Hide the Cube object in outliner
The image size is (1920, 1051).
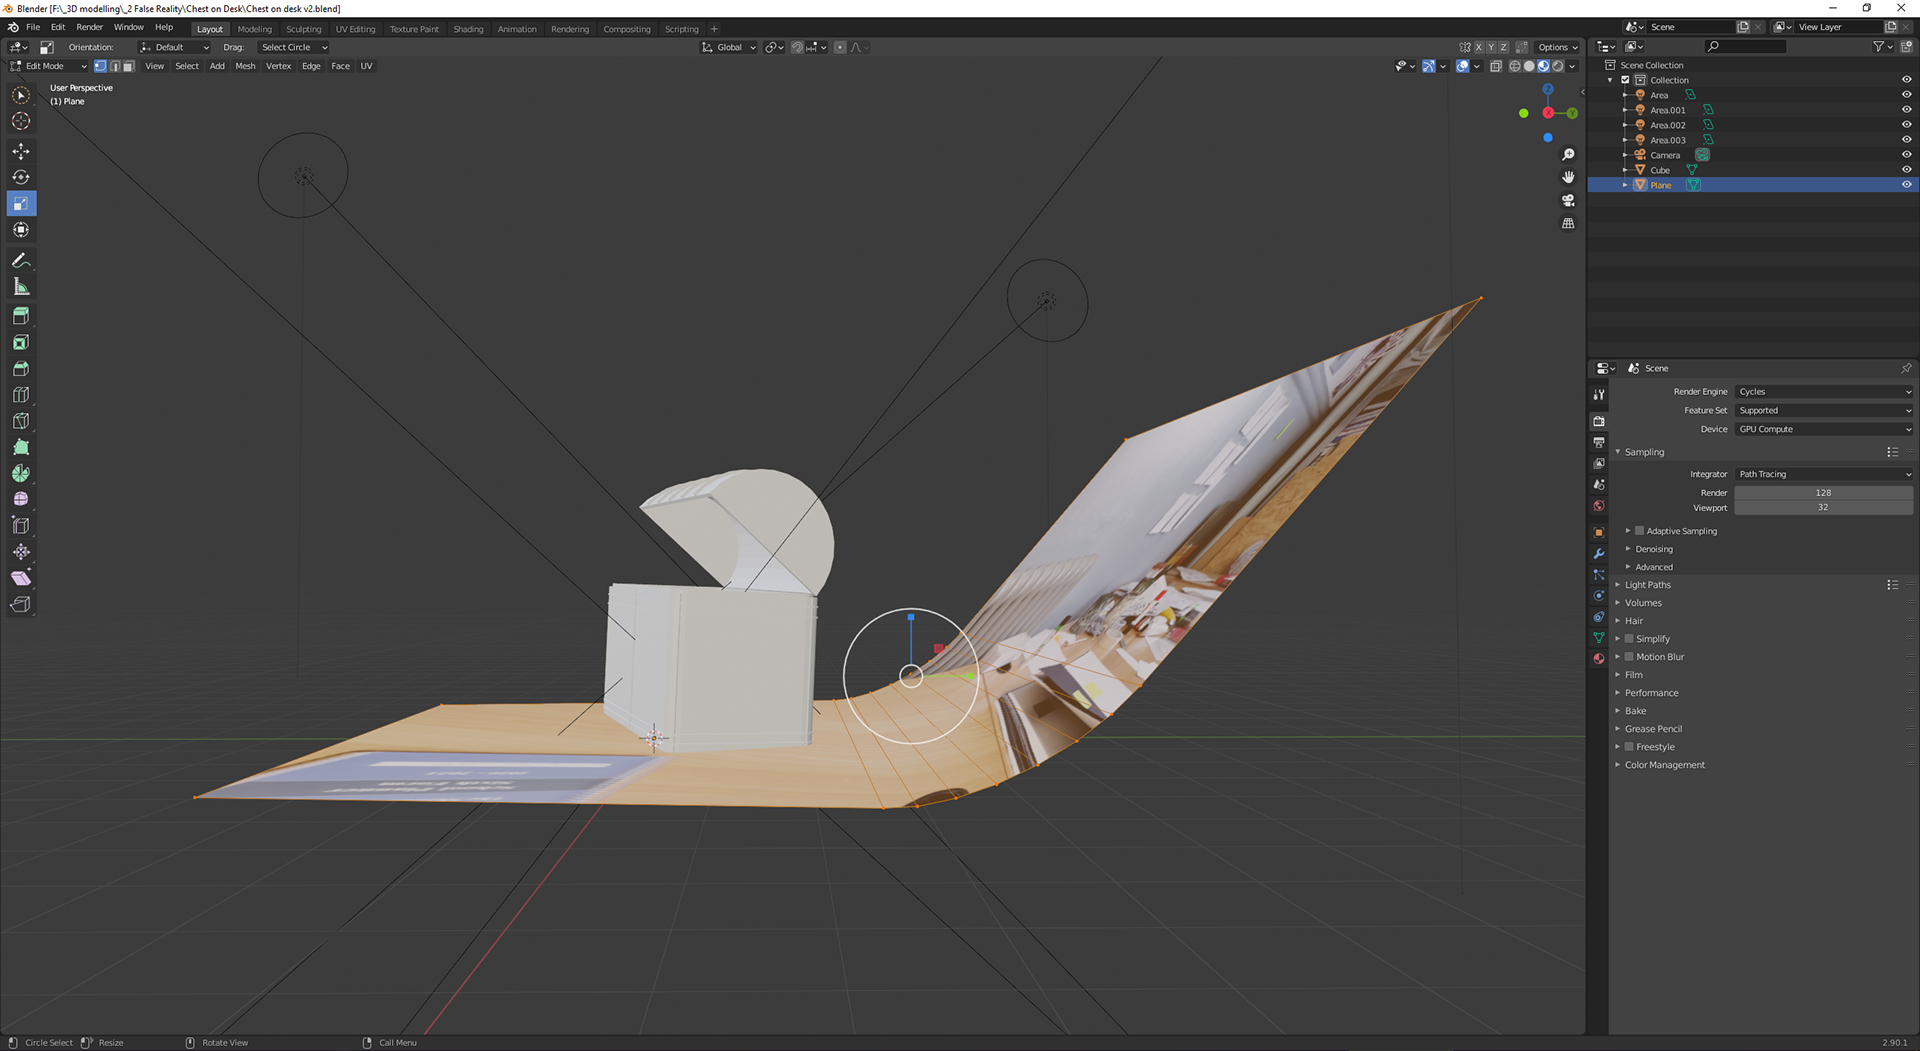click(1906, 170)
